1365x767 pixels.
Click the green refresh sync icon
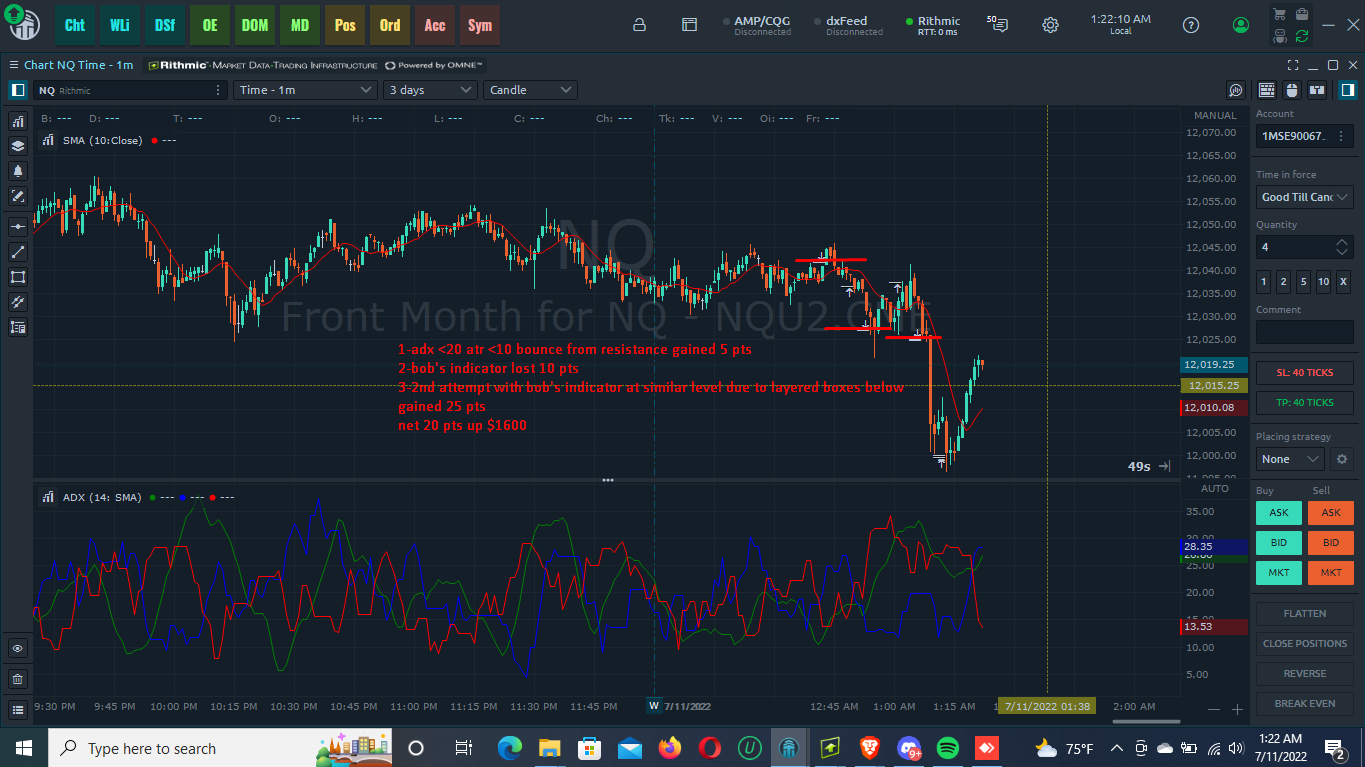tap(1301, 36)
